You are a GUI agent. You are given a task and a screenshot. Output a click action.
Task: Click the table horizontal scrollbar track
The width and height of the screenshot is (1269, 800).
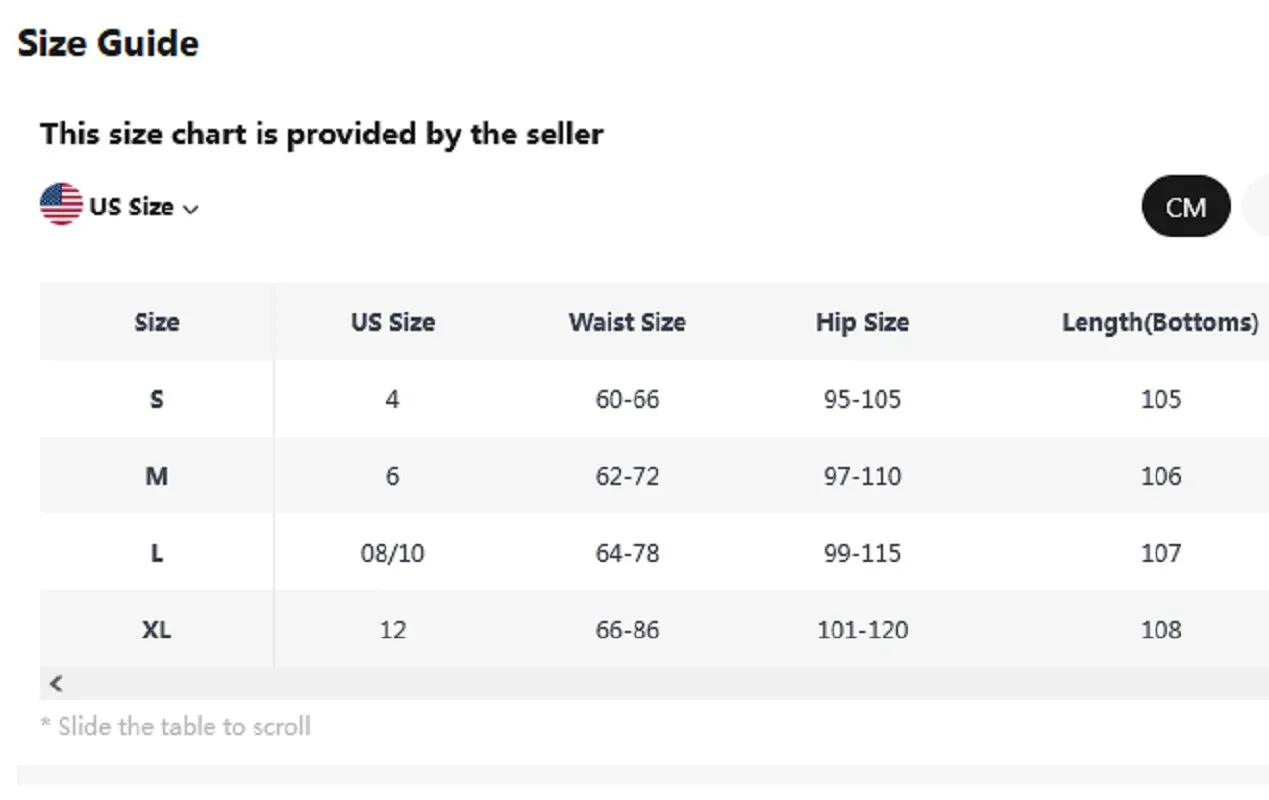click(654, 683)
